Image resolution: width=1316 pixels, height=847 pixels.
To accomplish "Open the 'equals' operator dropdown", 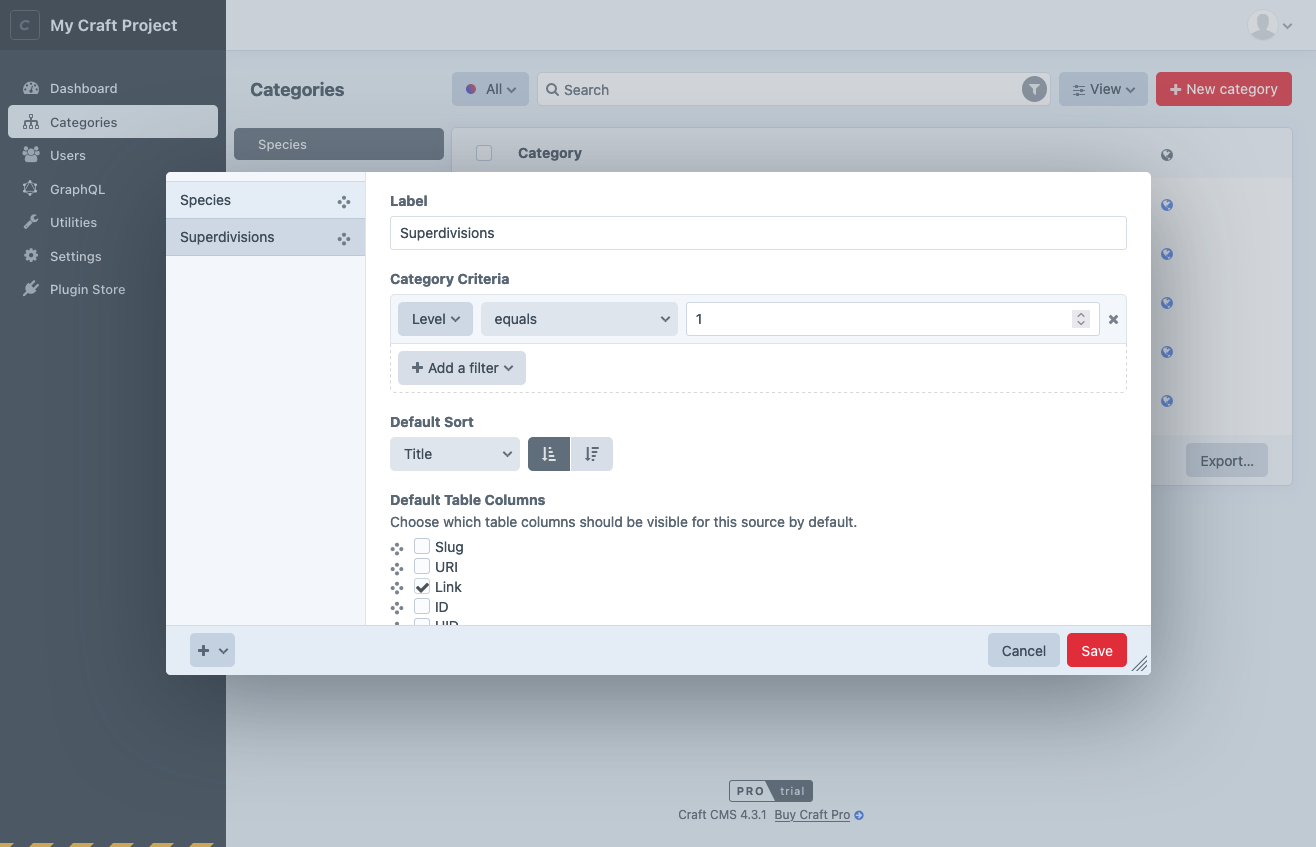I will (579, 318).
